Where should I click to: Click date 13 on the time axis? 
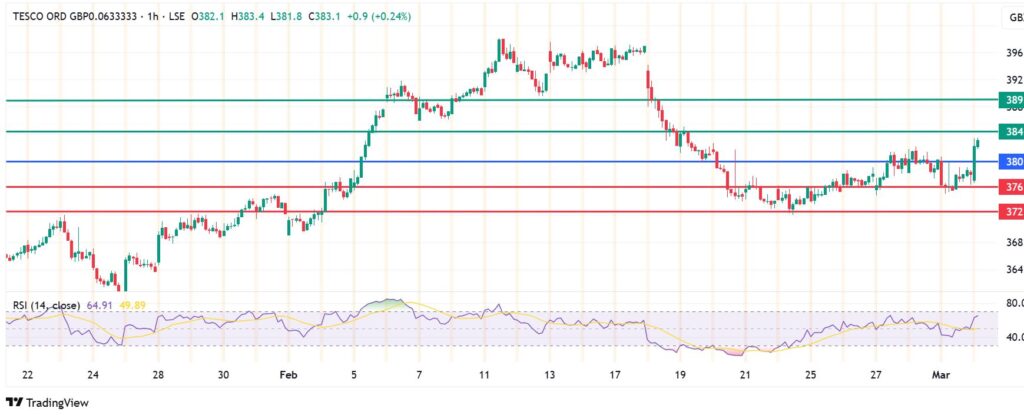549,374
